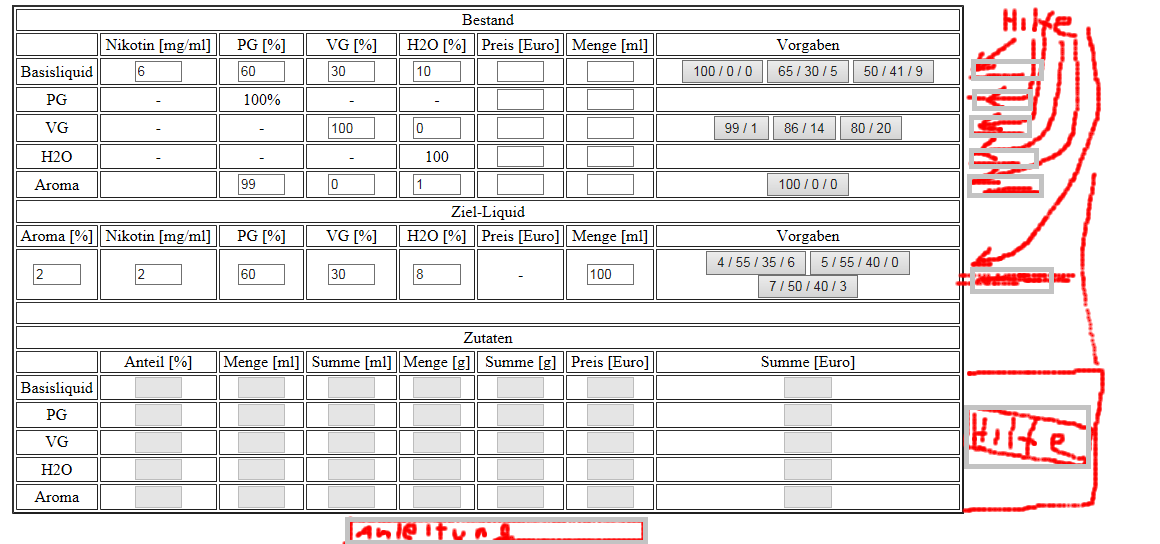
Task: Click the Aroma row H2O percent field
Action: click(x=437, y=185)
